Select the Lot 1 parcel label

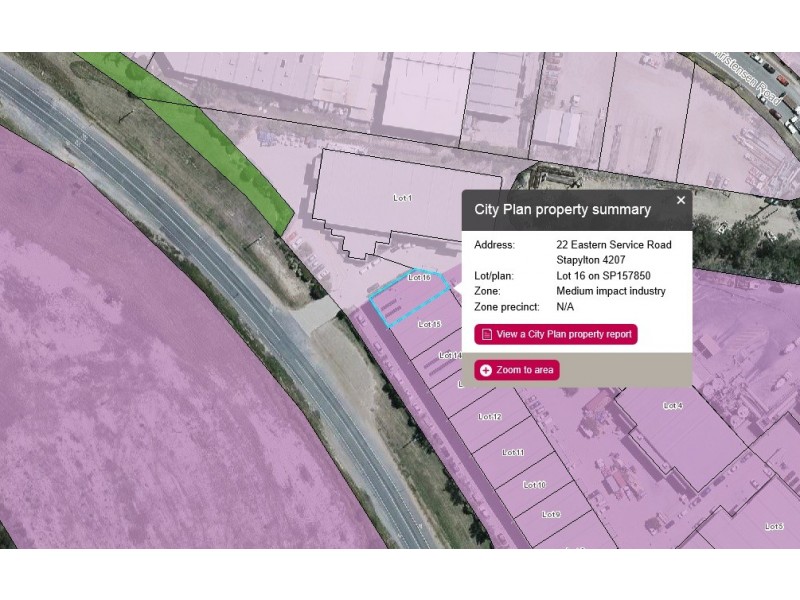(x=403, y=197)
